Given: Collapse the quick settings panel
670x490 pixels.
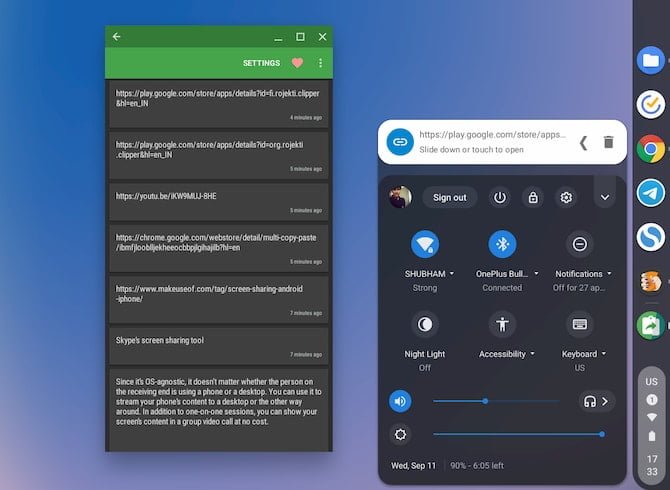Looking at the screenshot, I should click(605, 197).
